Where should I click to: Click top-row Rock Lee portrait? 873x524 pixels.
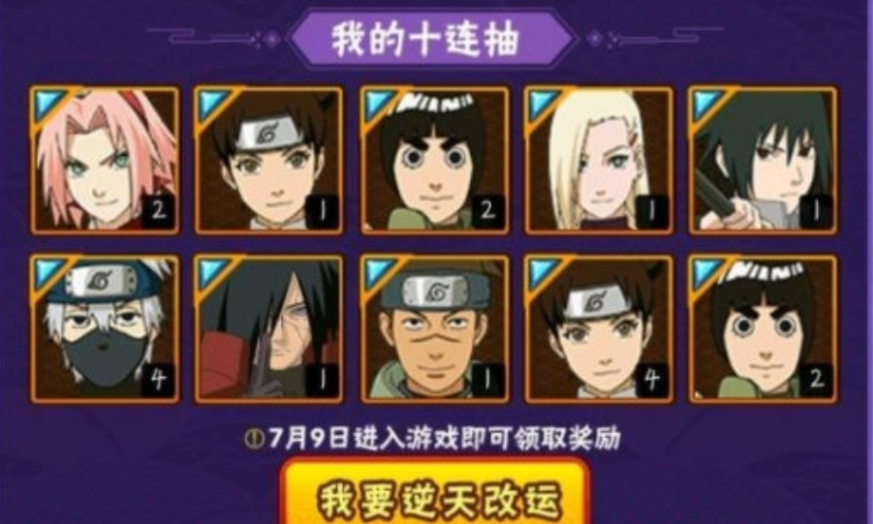[x=434, y=160]
